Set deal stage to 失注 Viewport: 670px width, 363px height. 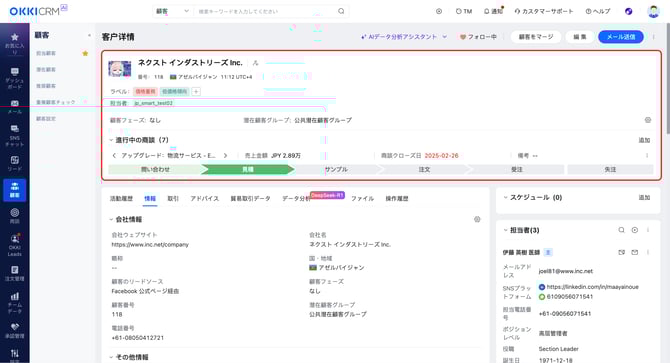pos(610,170)
